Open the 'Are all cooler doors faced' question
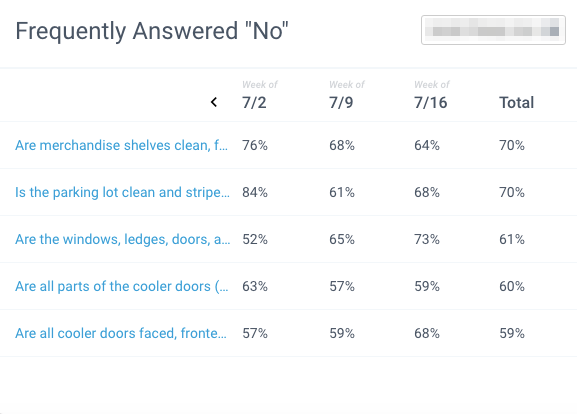Viewport: 577px width, 414px height. (121, 333)
